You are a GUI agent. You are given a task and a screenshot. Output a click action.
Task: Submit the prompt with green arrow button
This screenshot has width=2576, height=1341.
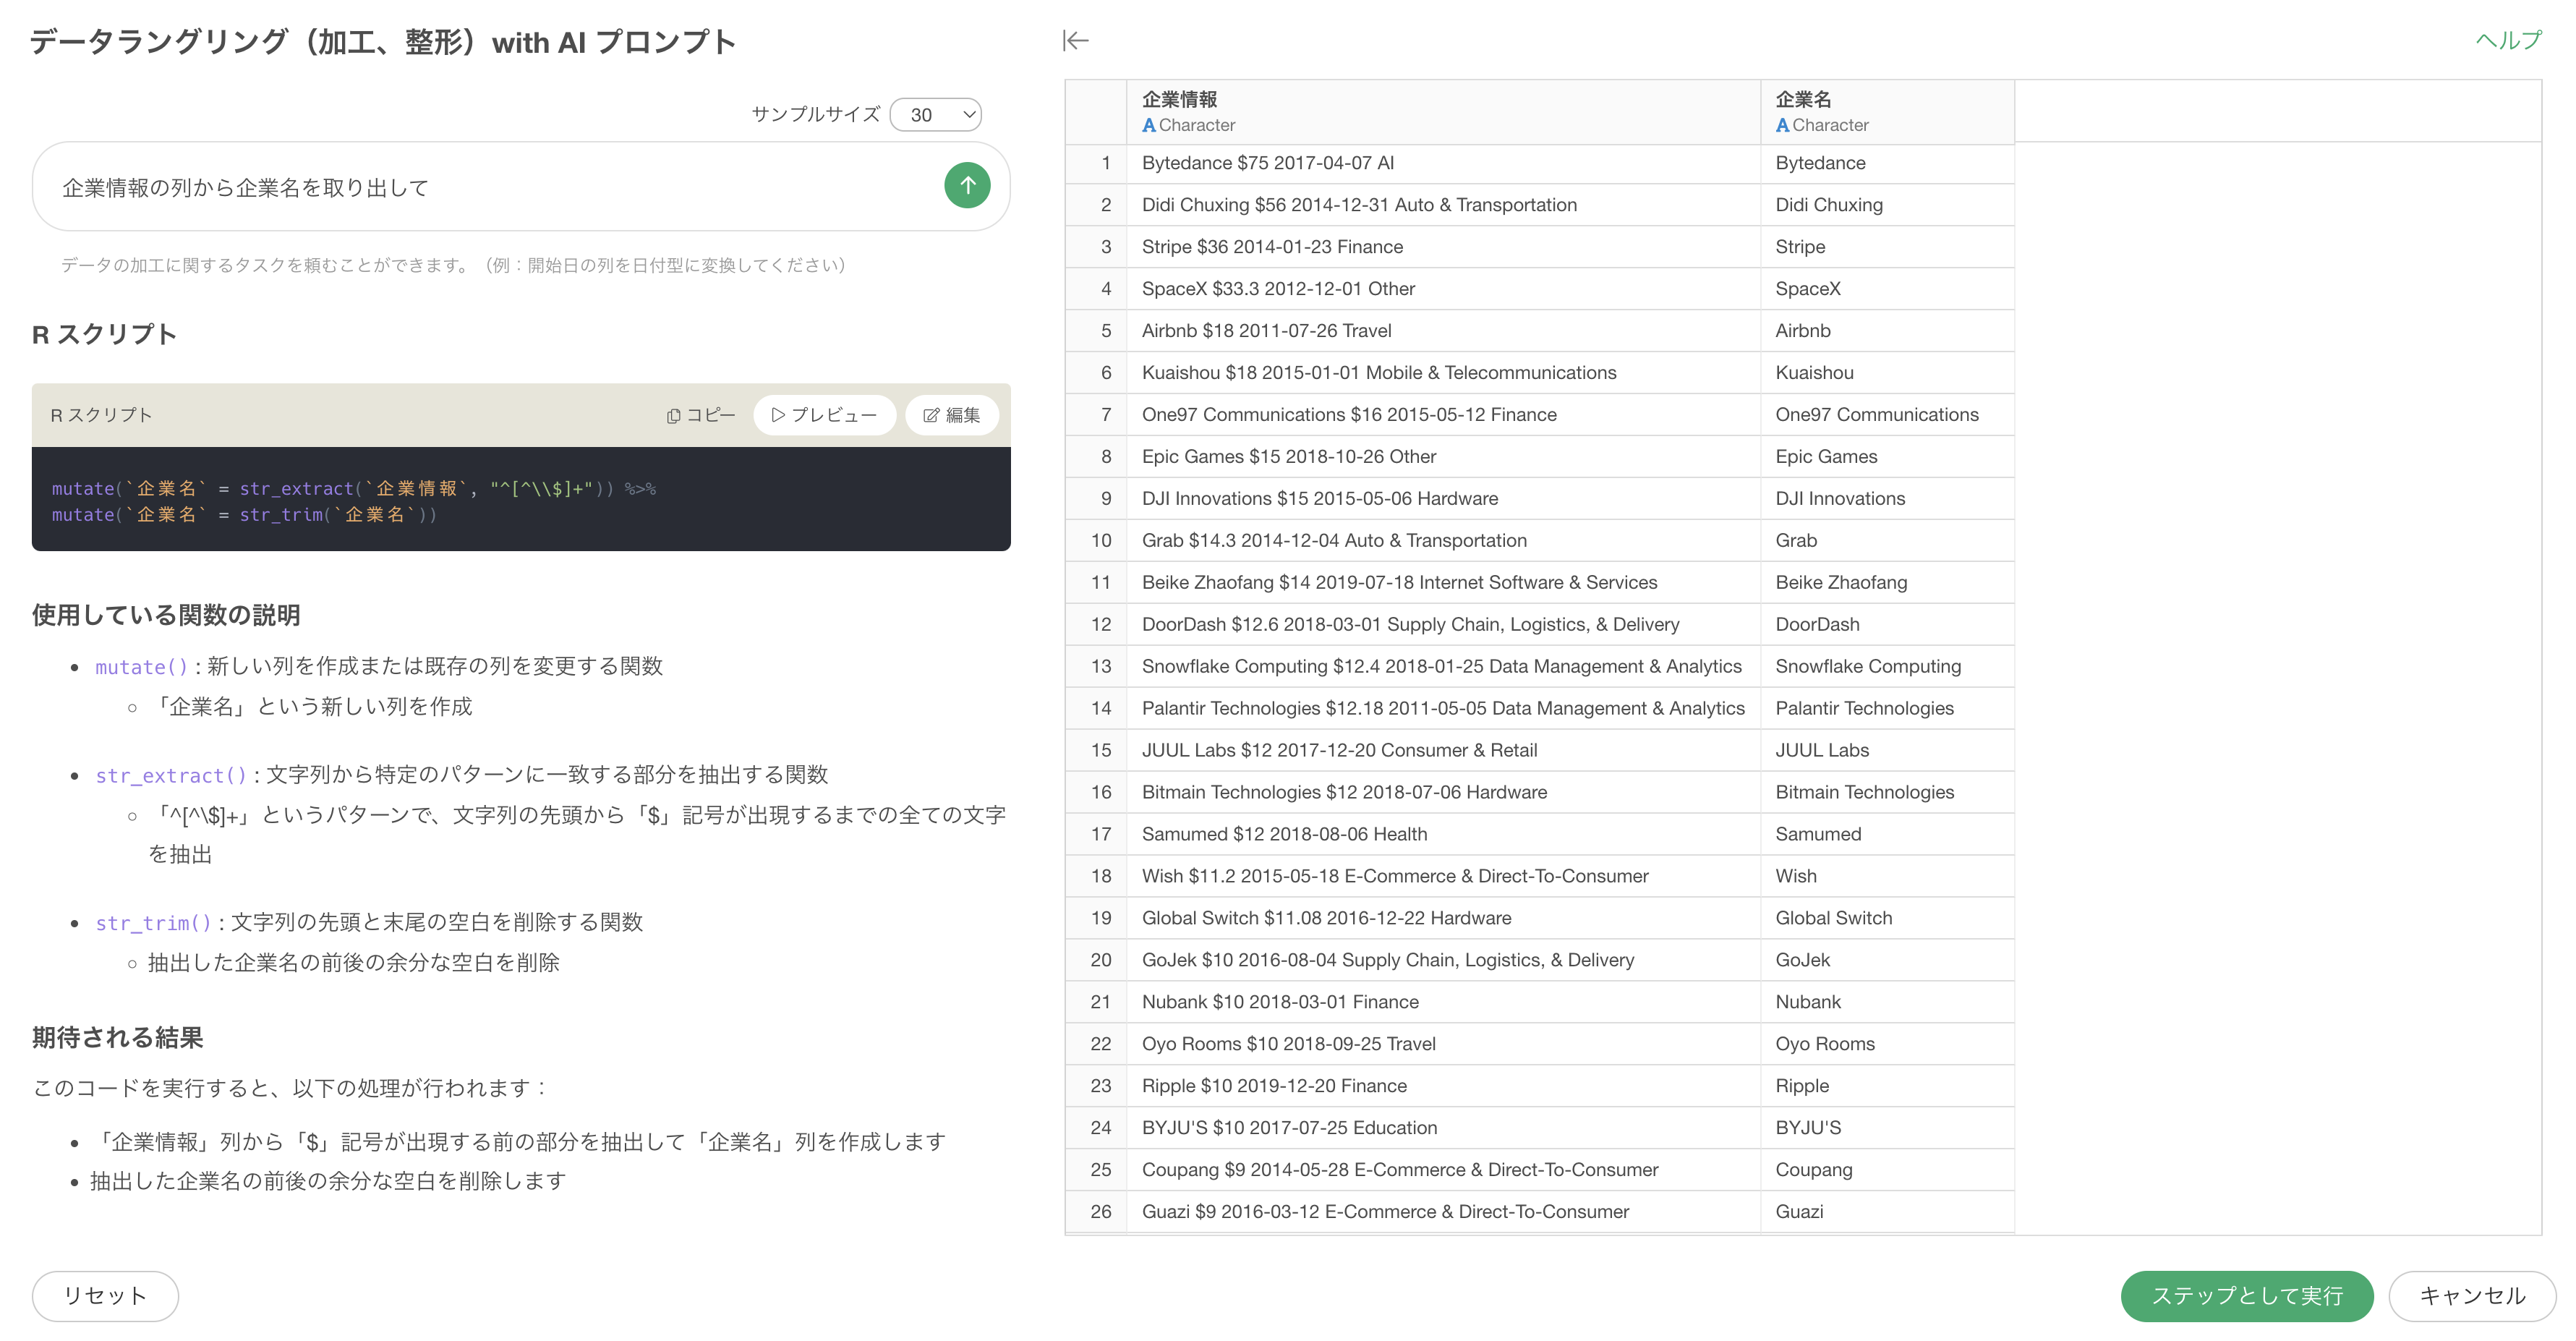click(x=967, y=186)
